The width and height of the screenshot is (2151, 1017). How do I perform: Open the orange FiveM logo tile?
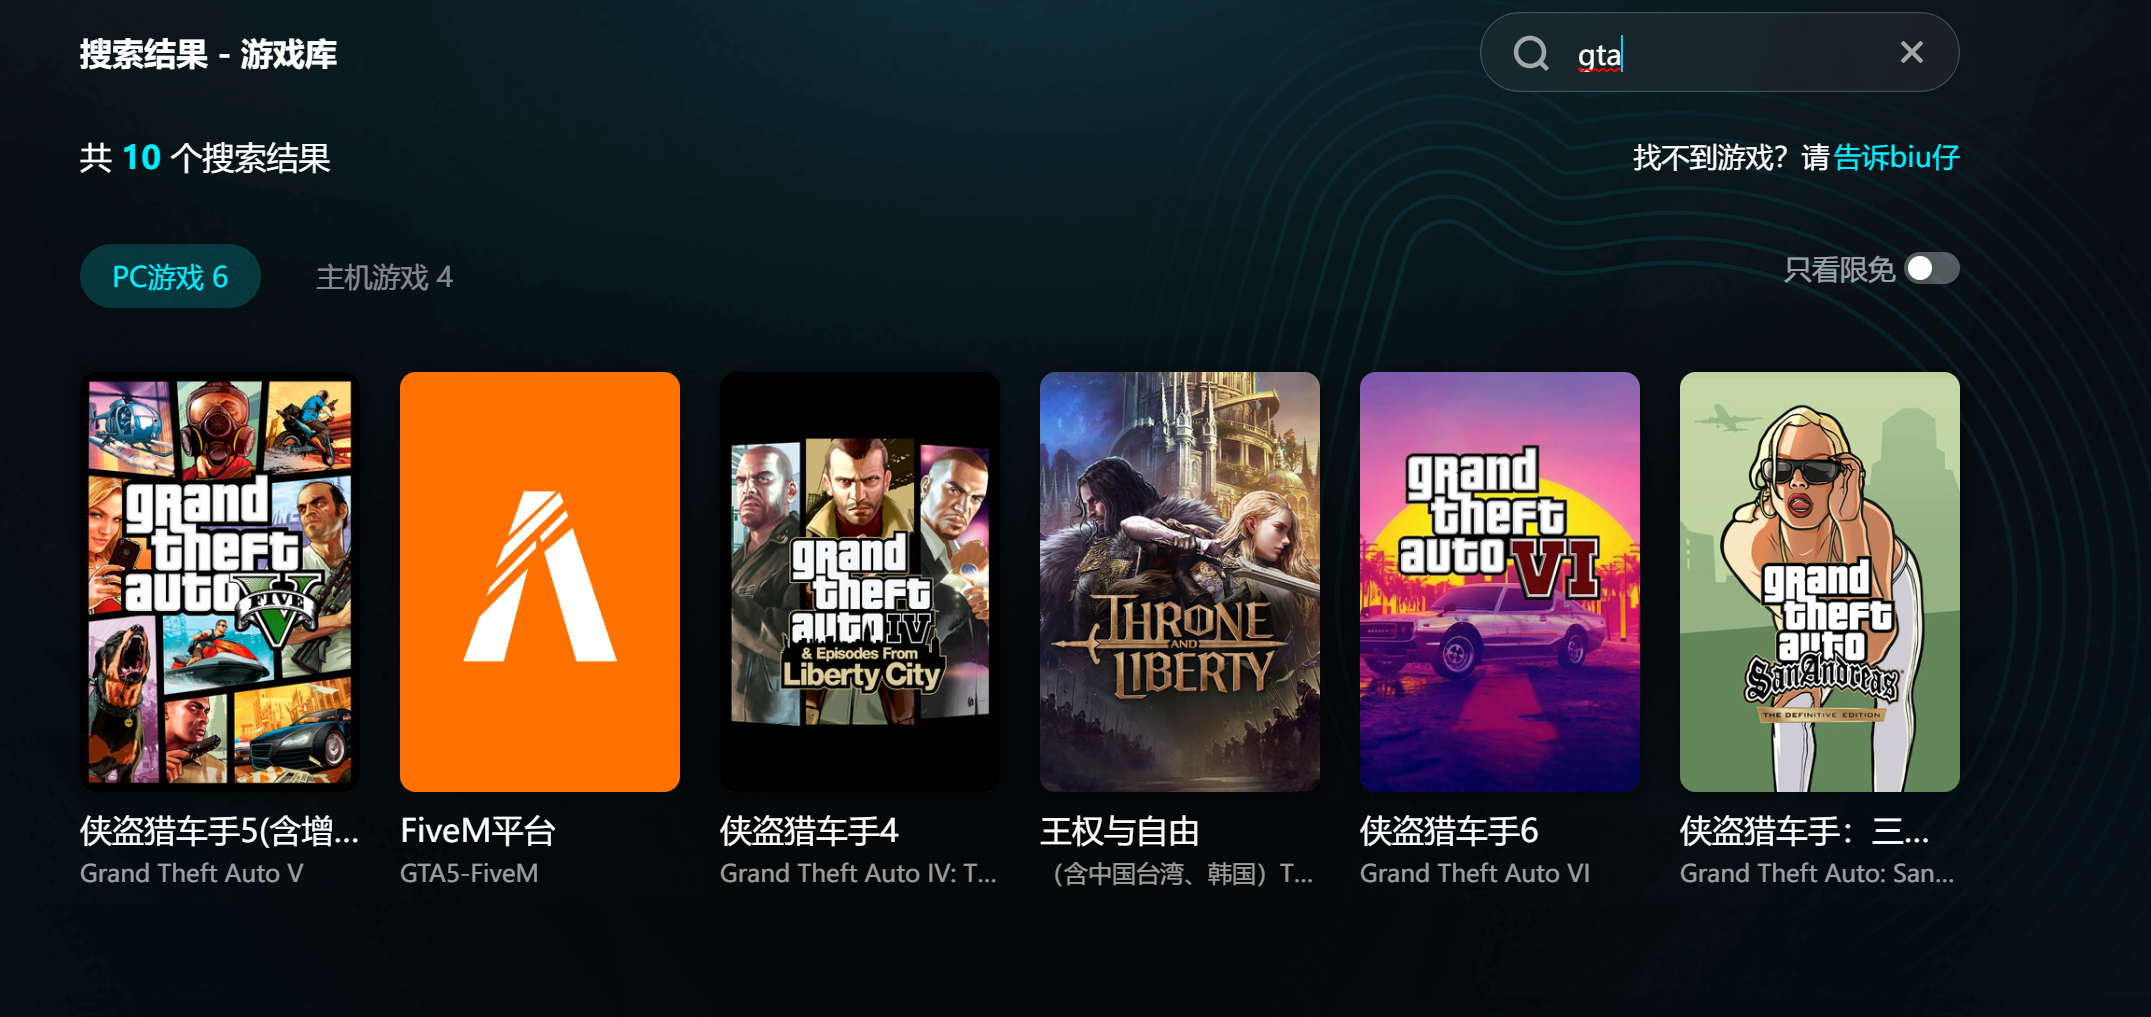[x=540, y=582]
